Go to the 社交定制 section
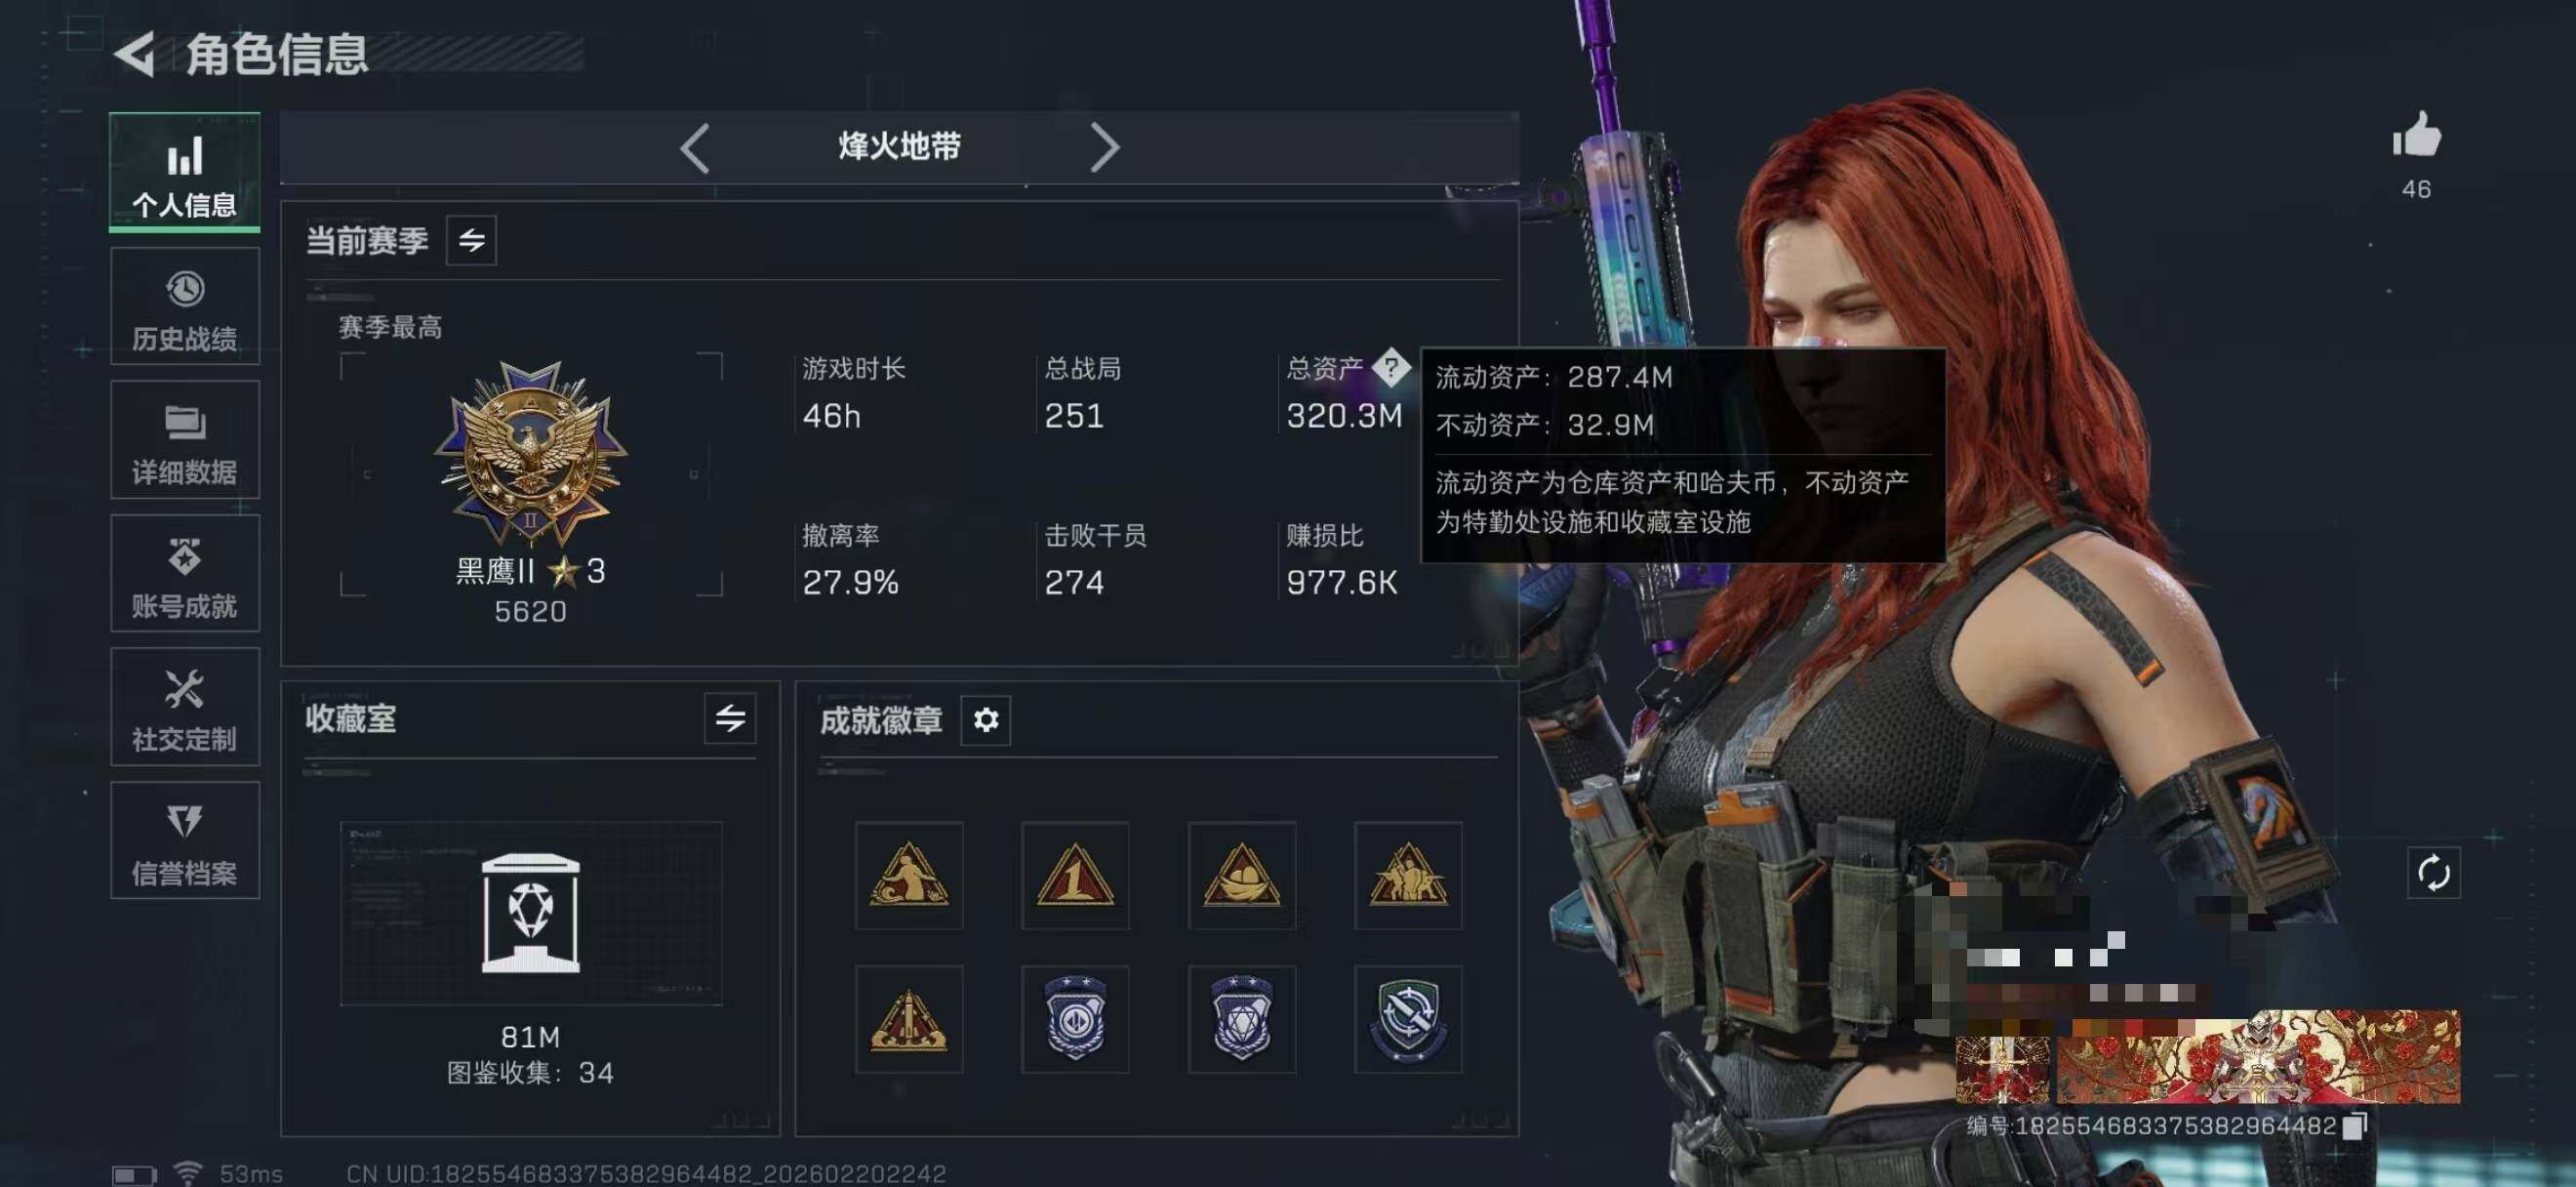This screenshot has height=1187, width=2576. [x=185, y=707]
